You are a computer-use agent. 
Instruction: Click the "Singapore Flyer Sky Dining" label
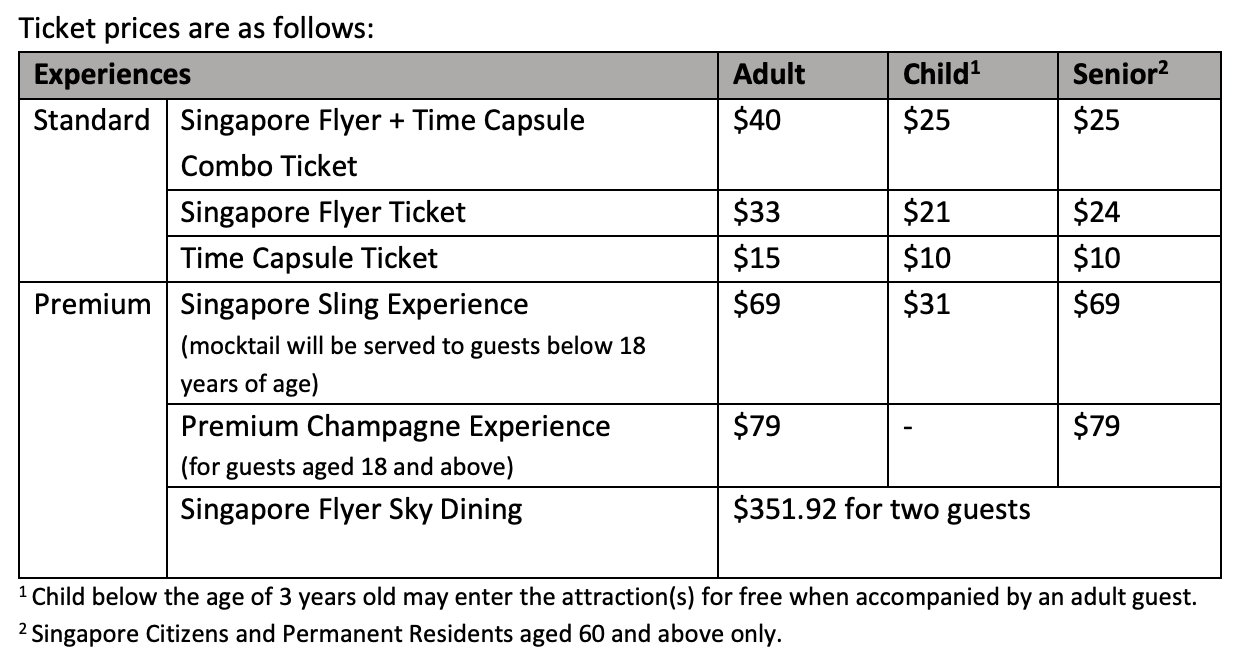(x=351, y=510)
